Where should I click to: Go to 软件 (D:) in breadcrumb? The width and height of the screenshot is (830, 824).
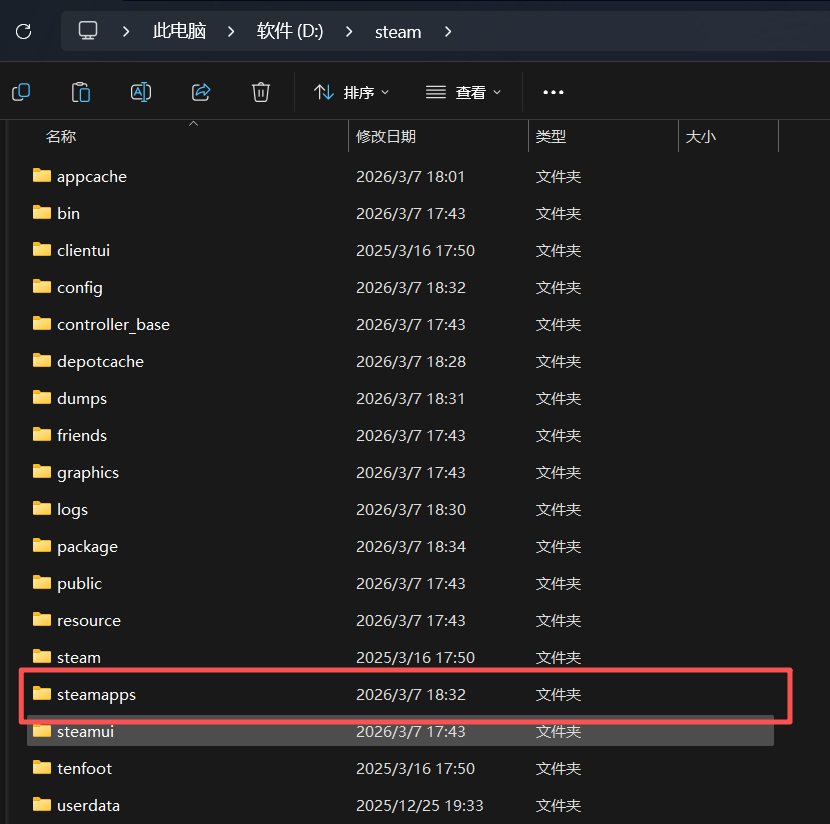(x=290, y=31)
